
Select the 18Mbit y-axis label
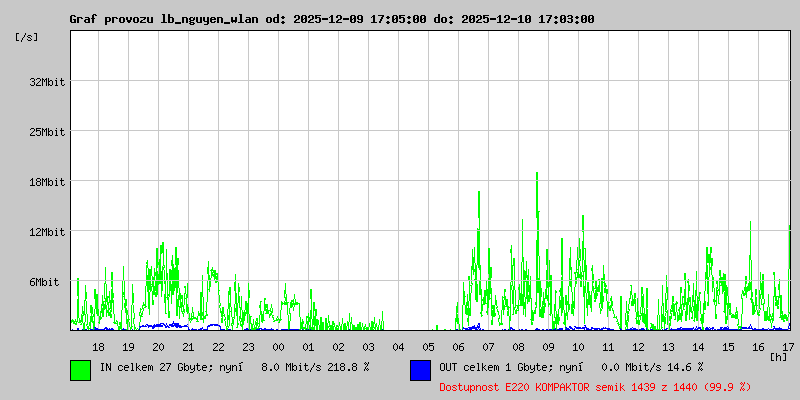click(47, 182)
